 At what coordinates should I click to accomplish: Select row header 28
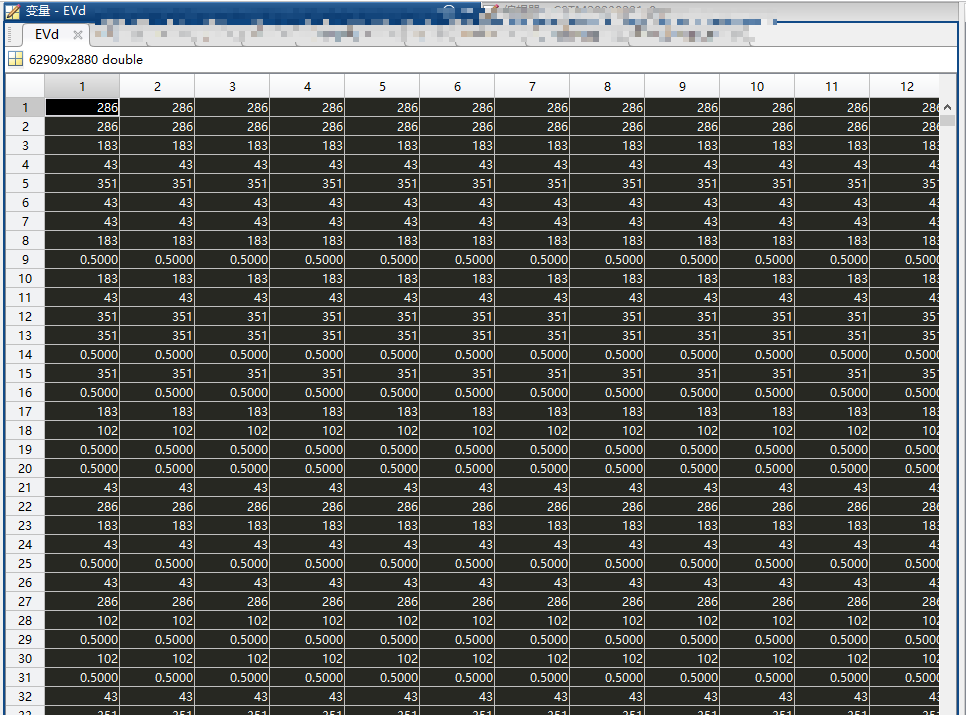point(25,620)
